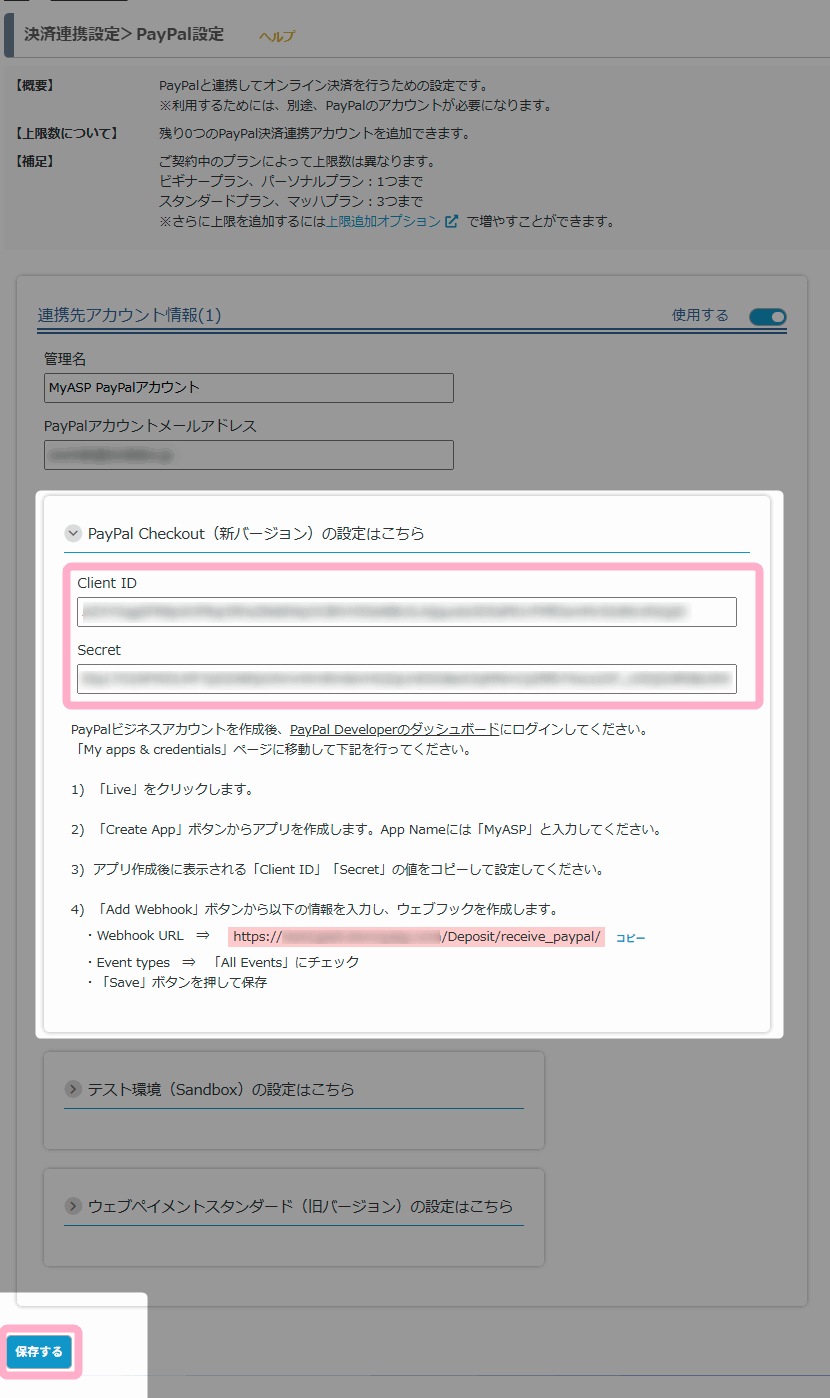Click into the Secret field
The image size is (830, 1398).
click(406, 679)
